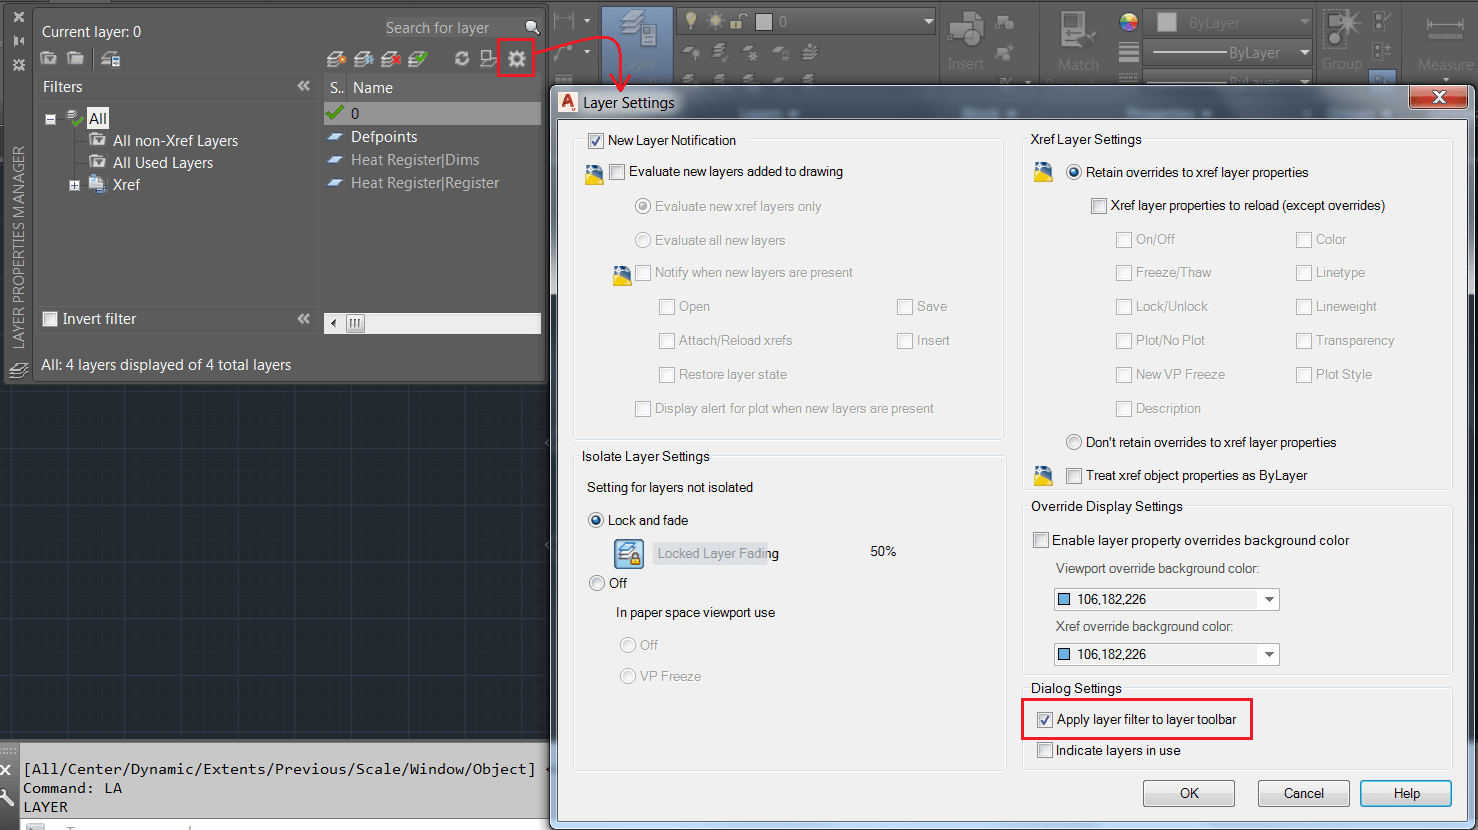
Task: Check Indicate layers in use
Action: point(1045,750)
